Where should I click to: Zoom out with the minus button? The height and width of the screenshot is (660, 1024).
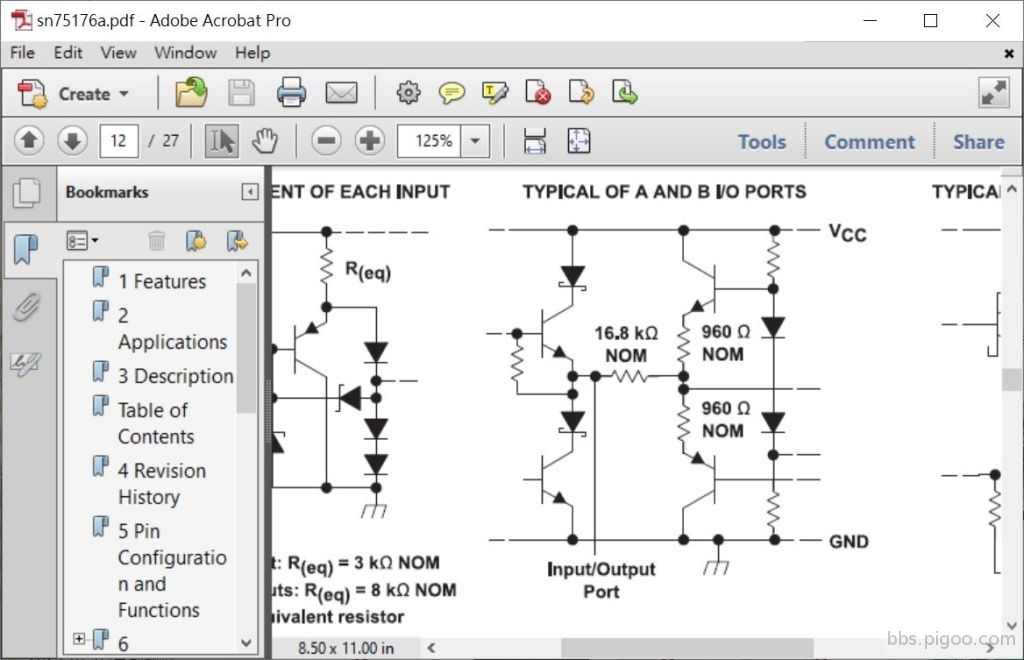coord(326,140)
